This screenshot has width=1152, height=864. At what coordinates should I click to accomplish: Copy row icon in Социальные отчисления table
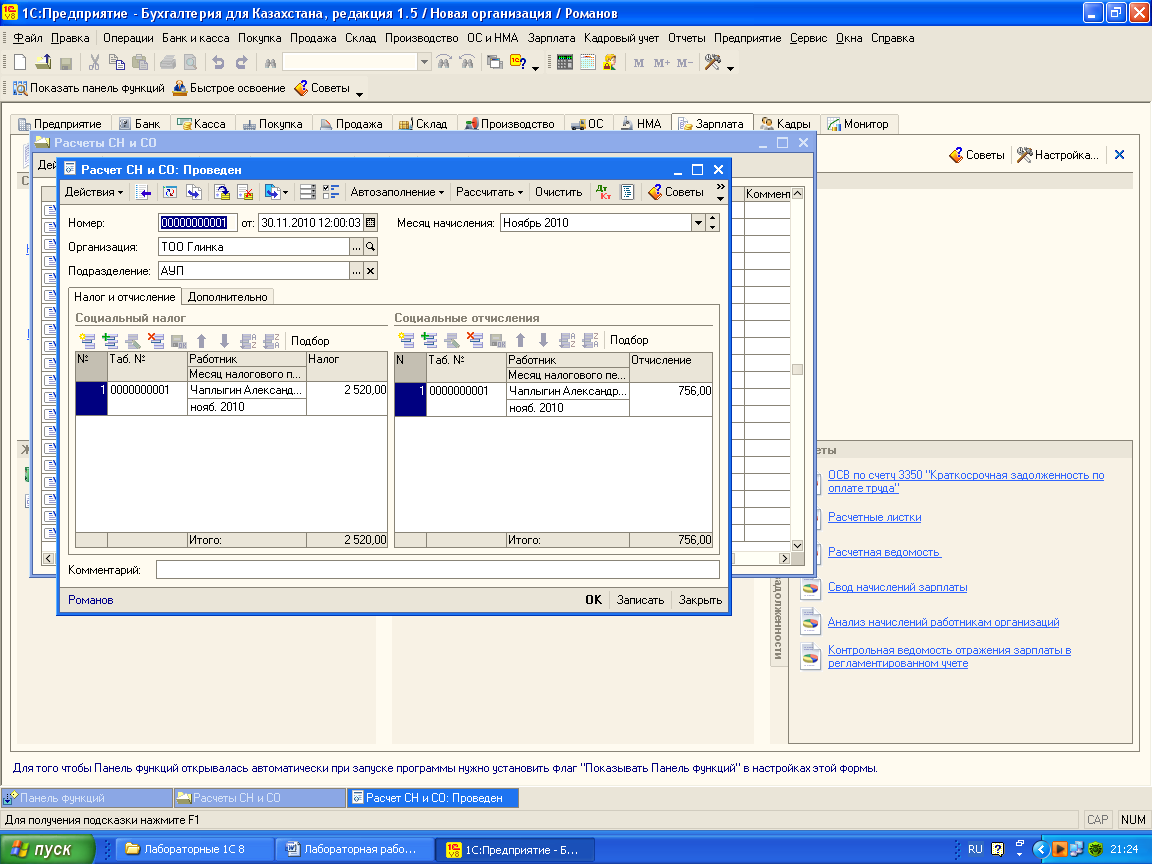pos(429,340)
